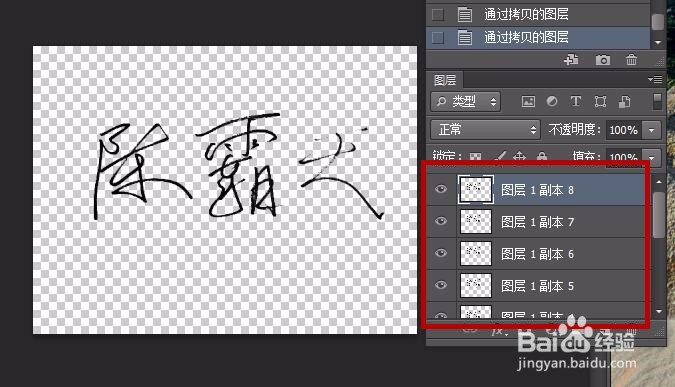Click document icon of highlighted 通过拷贝的图层 state
675x387 pixels.
464,37
